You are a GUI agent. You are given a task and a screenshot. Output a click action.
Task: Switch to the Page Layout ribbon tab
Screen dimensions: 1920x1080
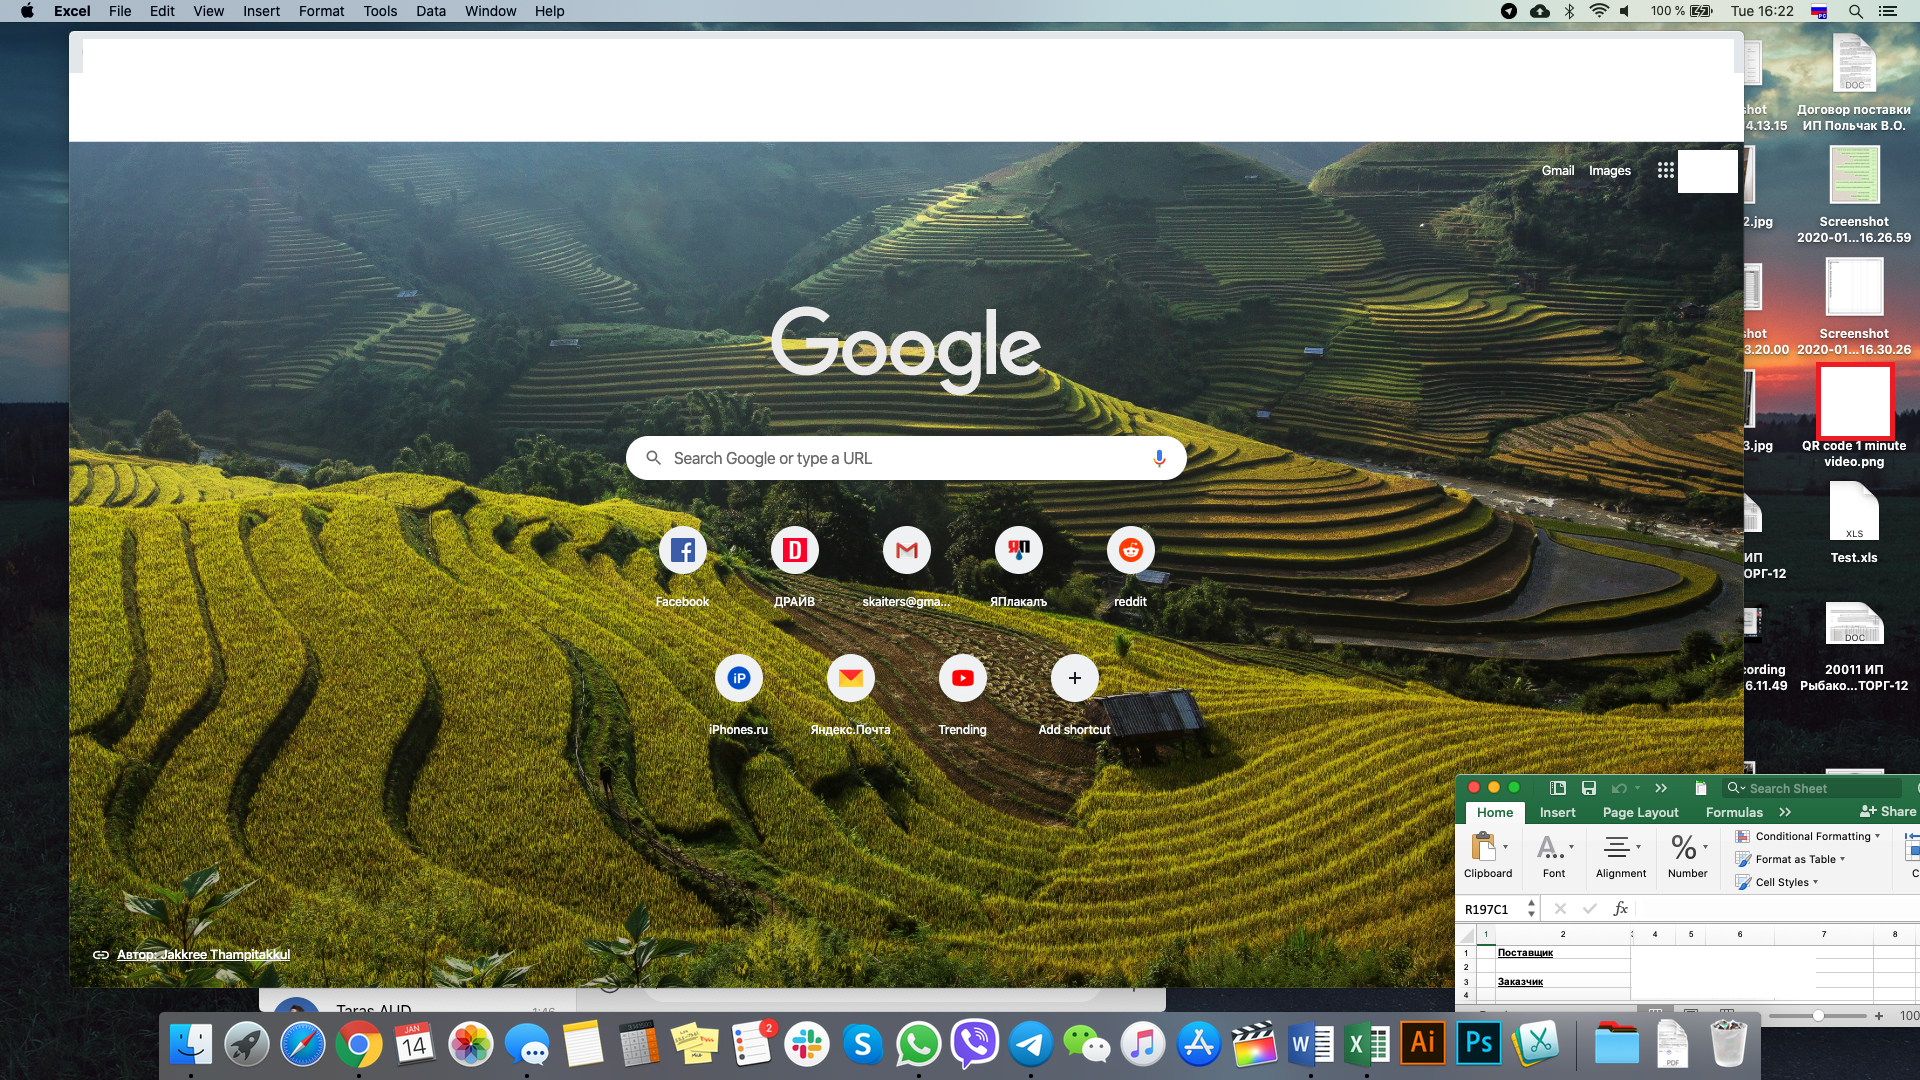(x=1640, y=812)
